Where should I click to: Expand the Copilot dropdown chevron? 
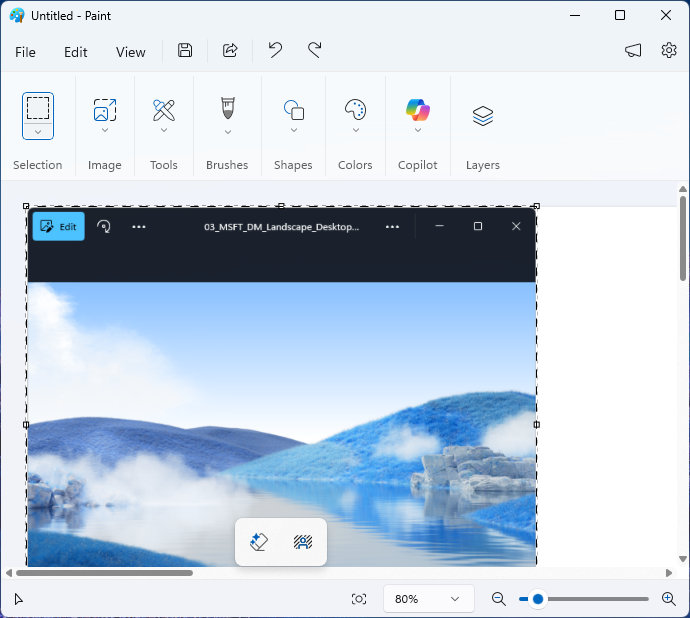coord(418,130)
